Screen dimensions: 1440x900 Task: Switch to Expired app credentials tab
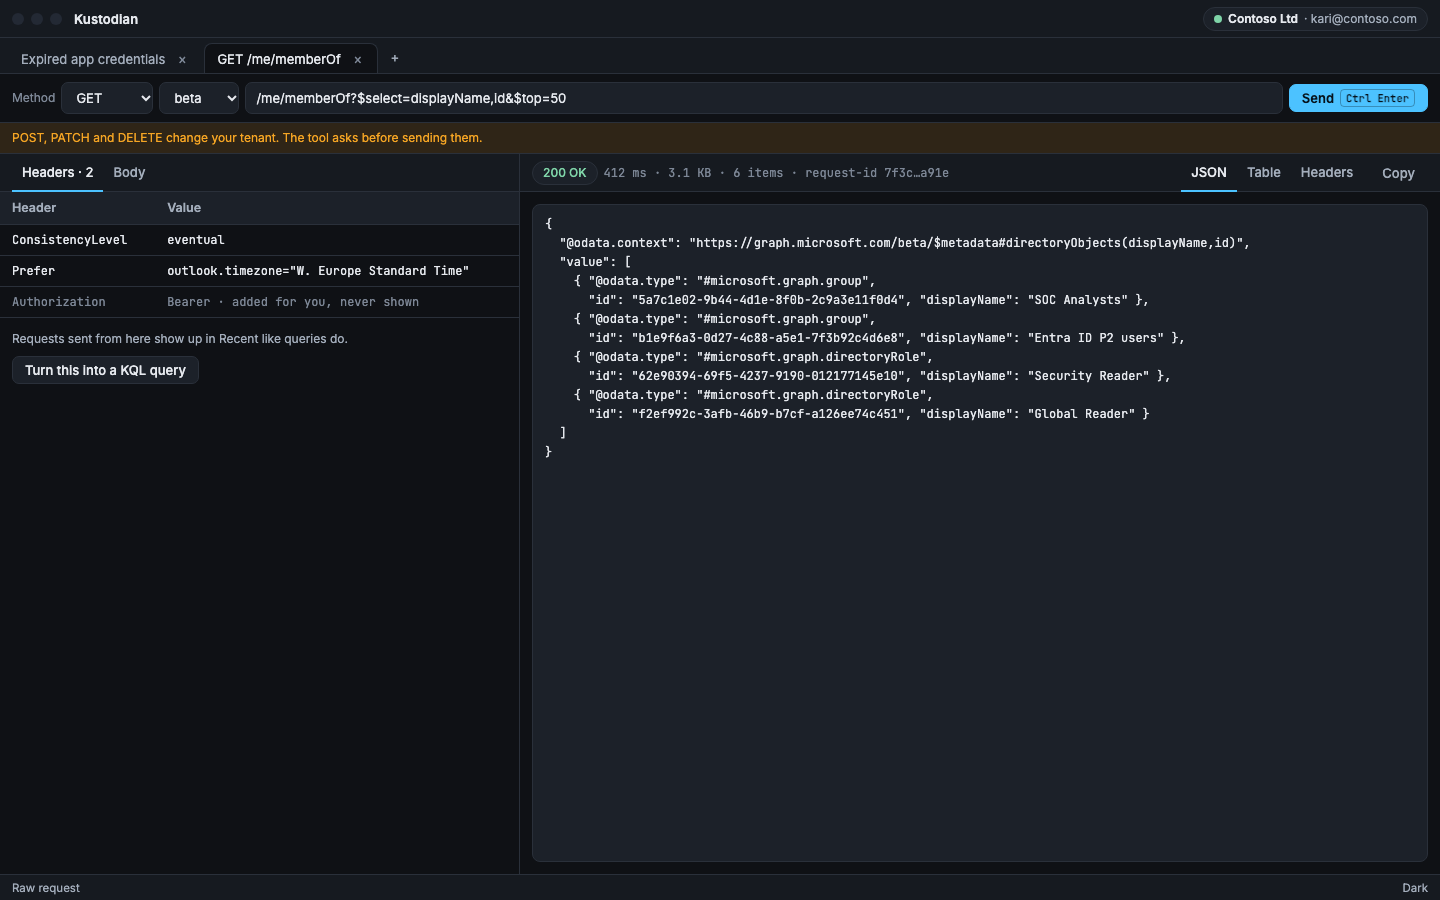point(93,59)
